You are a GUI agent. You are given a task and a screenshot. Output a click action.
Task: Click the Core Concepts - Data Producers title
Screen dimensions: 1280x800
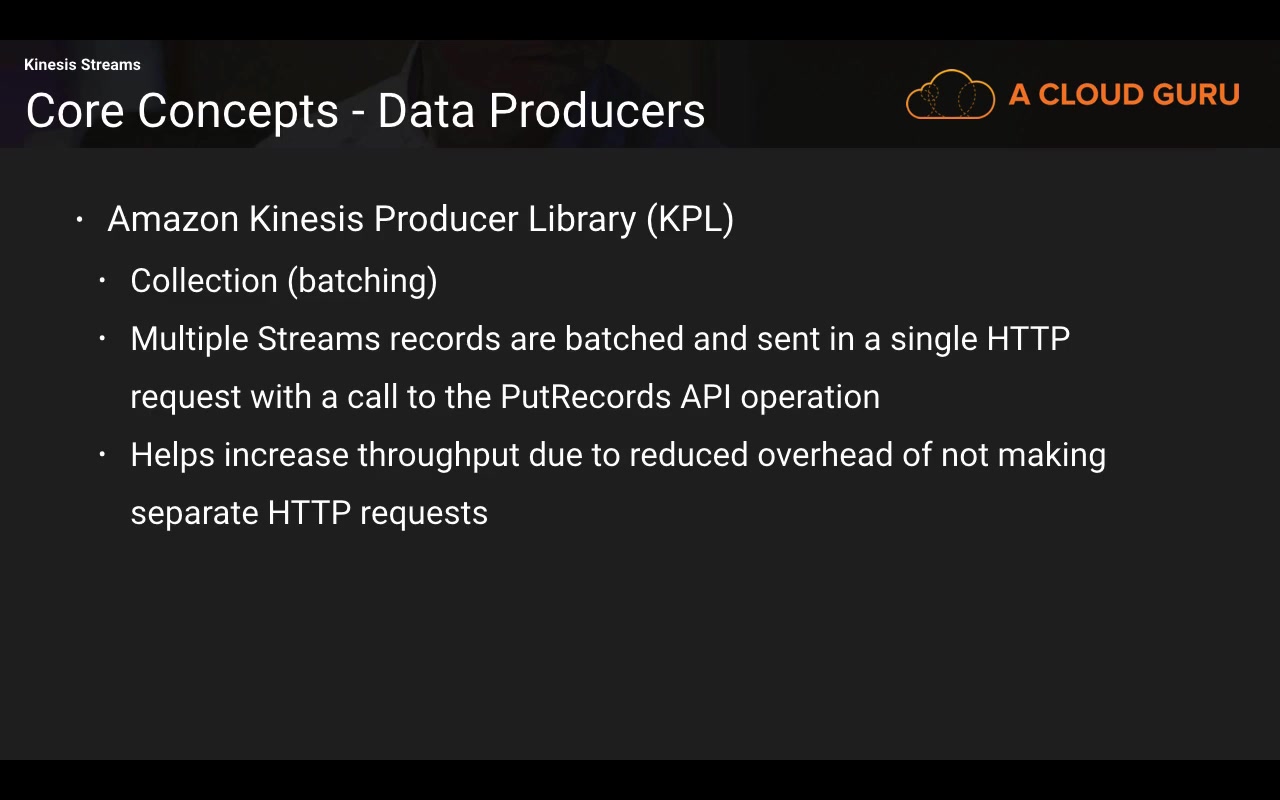coord(365,111)
